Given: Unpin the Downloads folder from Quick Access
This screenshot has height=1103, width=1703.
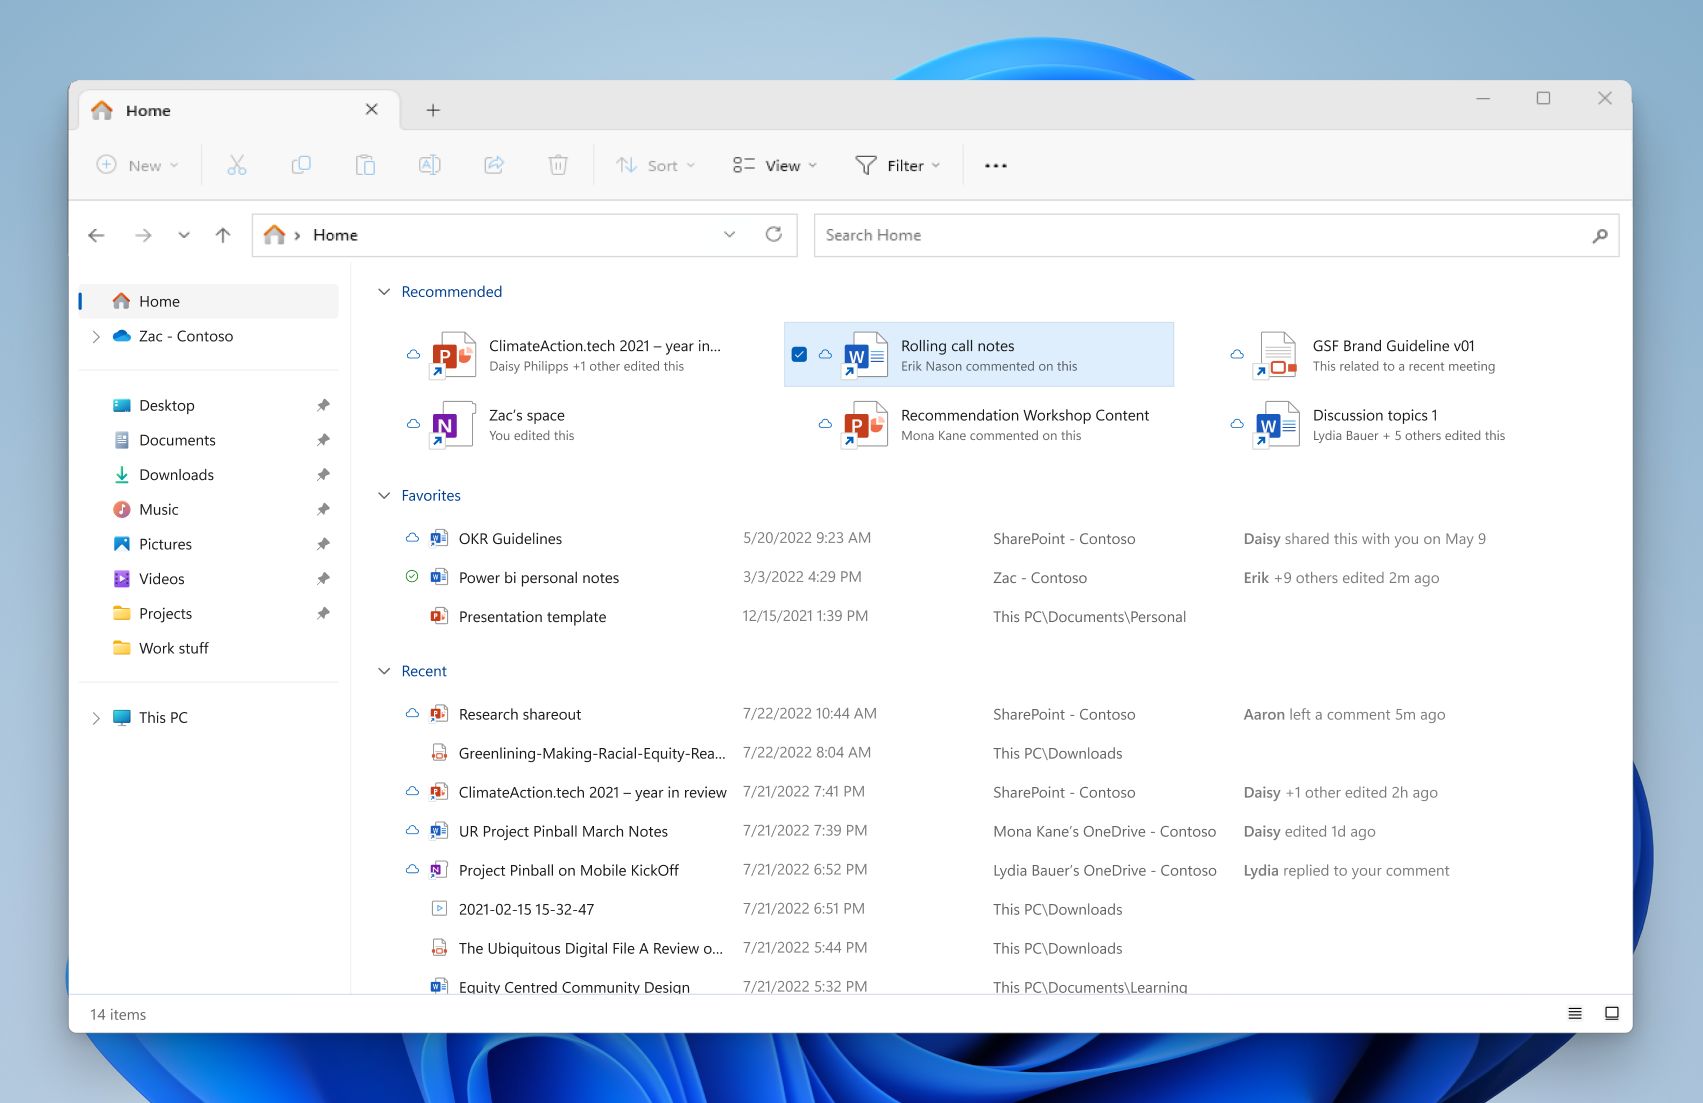Looking at the screenshot, I should tap(322, 474).
